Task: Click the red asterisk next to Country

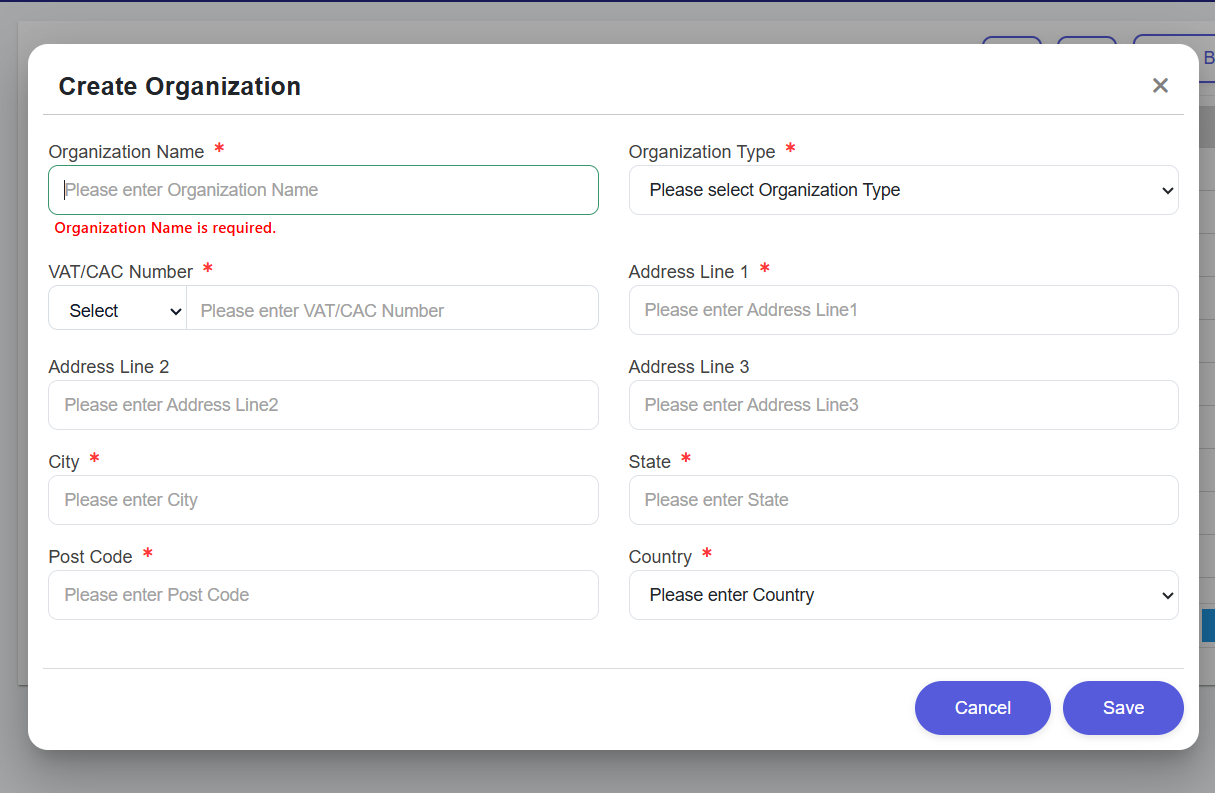Action: tap(707, 553)
